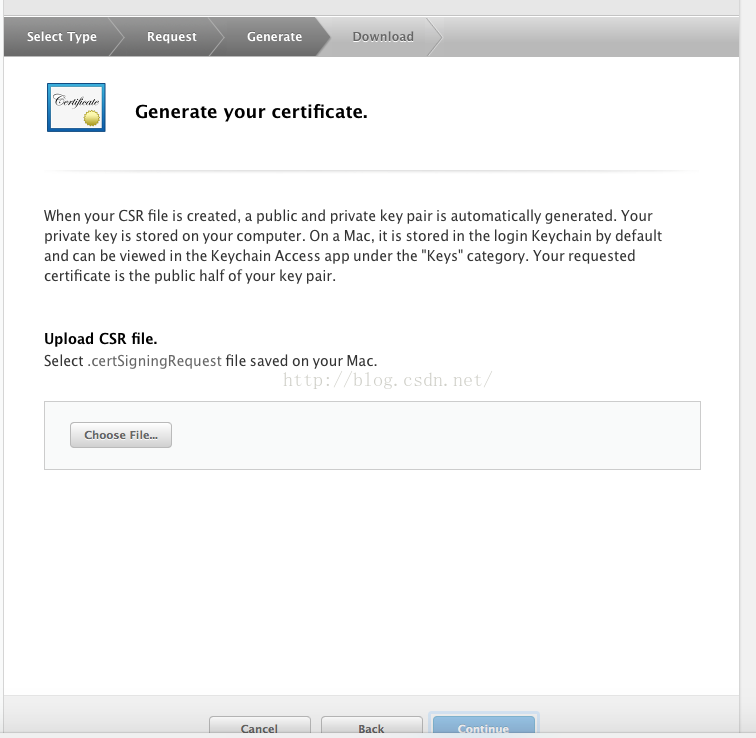
Task: Cancel the certificate creation
Action: click(259, 727)
